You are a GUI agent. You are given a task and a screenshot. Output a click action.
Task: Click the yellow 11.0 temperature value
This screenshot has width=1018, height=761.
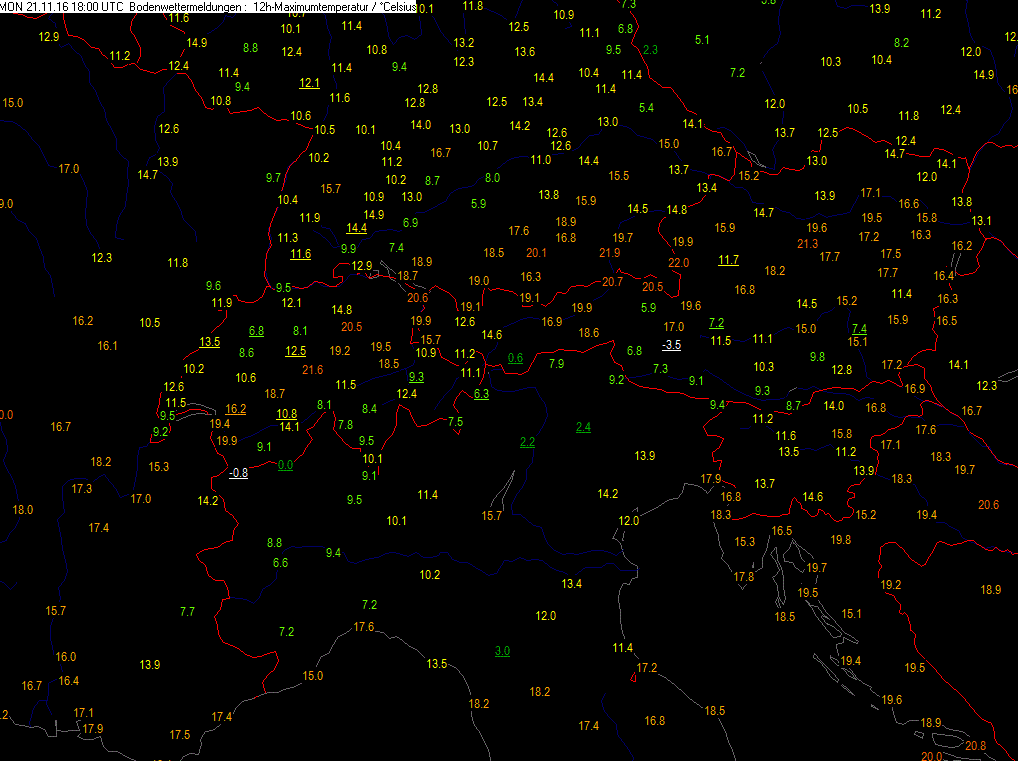(540, 160)
